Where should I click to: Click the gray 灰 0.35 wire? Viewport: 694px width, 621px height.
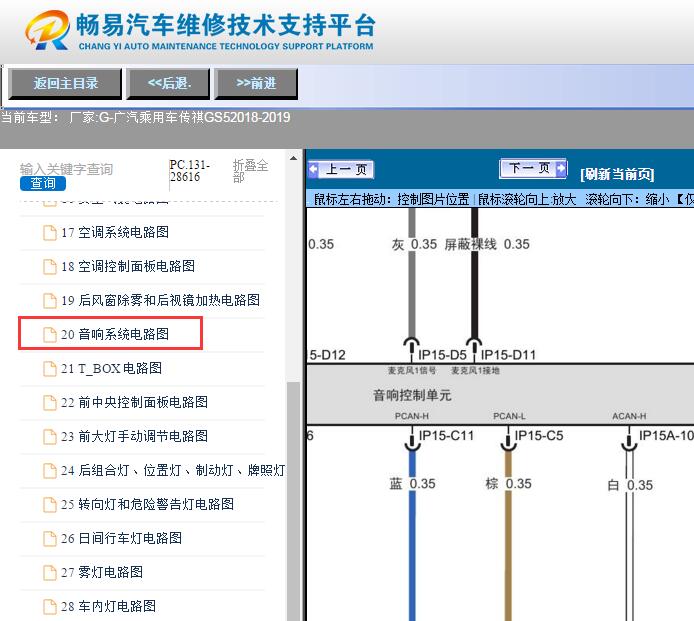coord(412,274)
